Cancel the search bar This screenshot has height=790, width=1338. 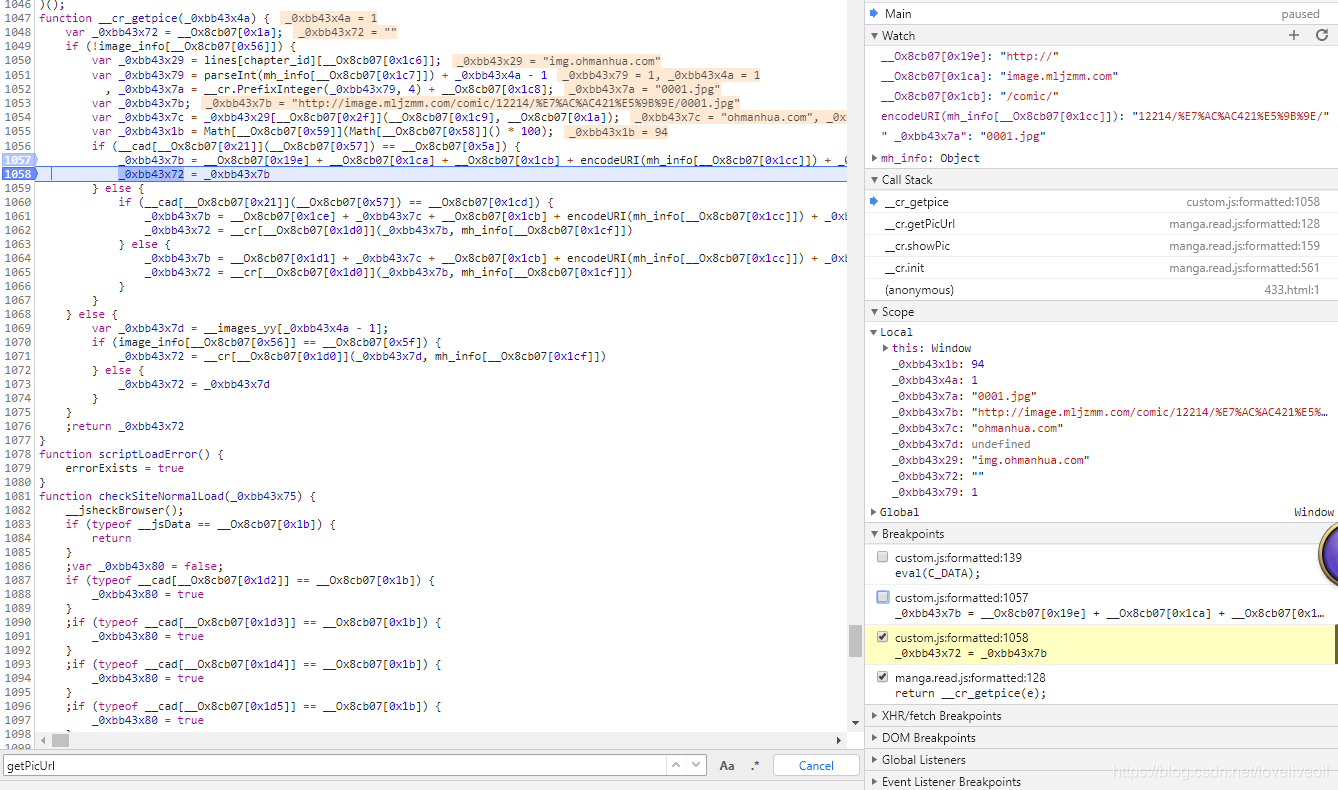click(x=816, y=766)
